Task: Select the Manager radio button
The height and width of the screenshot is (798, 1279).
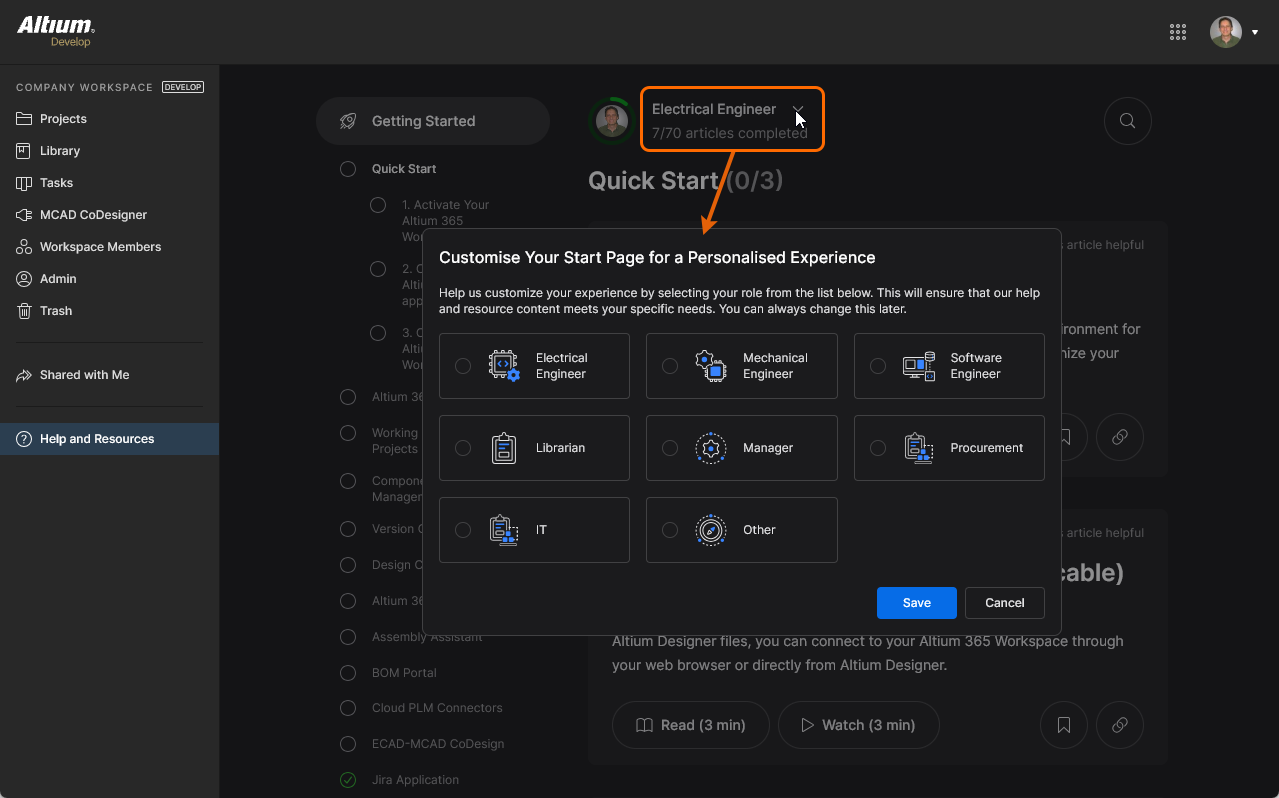Action: pos(670,448)
